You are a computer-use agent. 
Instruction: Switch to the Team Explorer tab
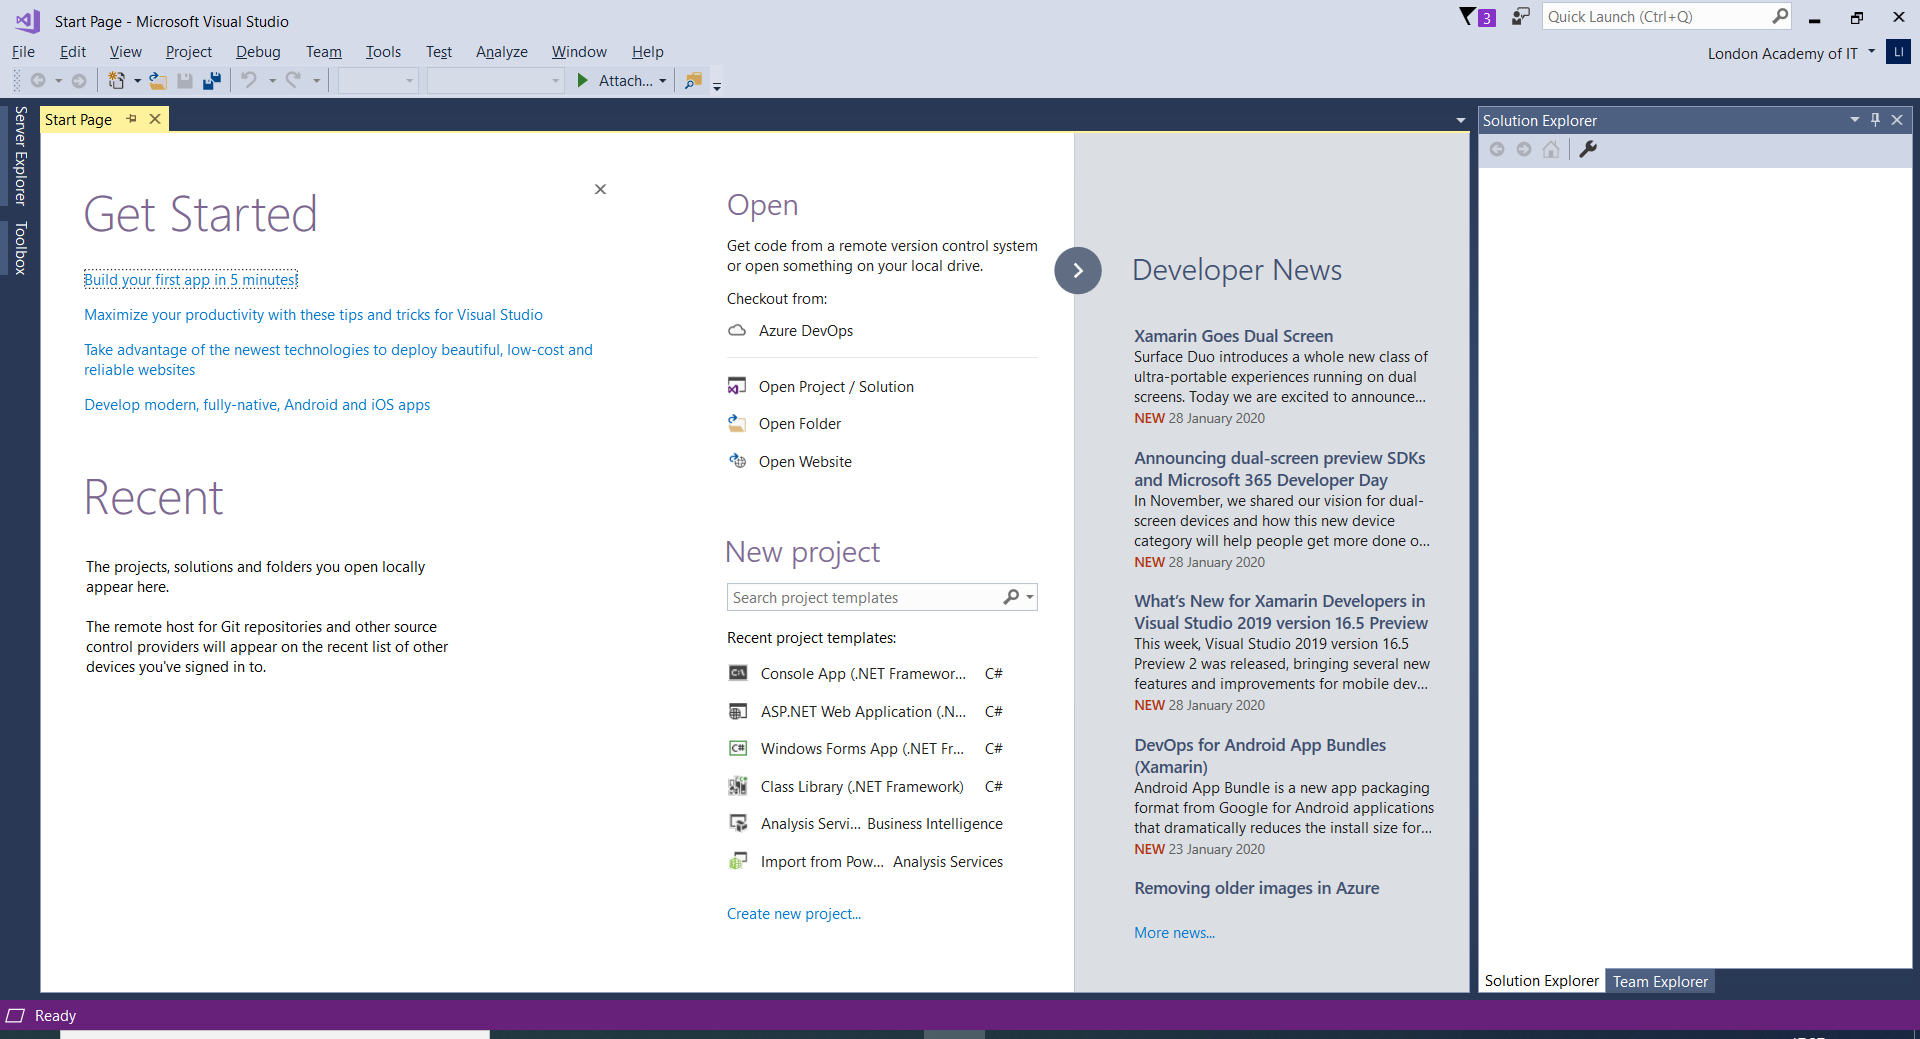1659,981
